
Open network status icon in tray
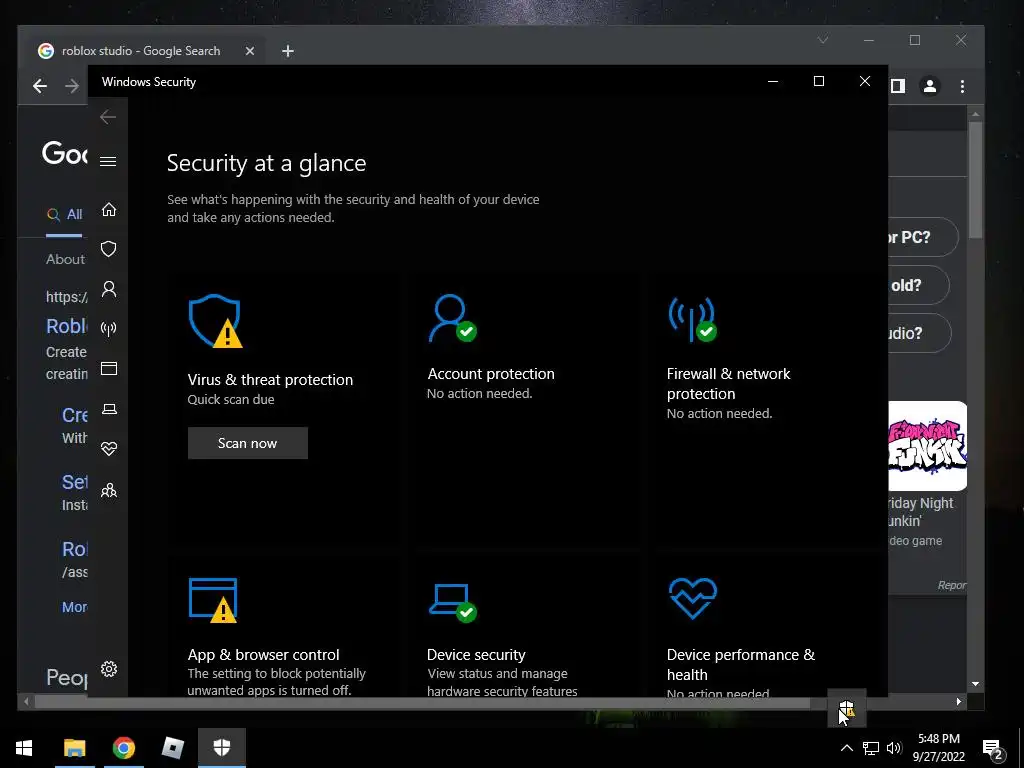pyautogui.click(x=871, y=748)
